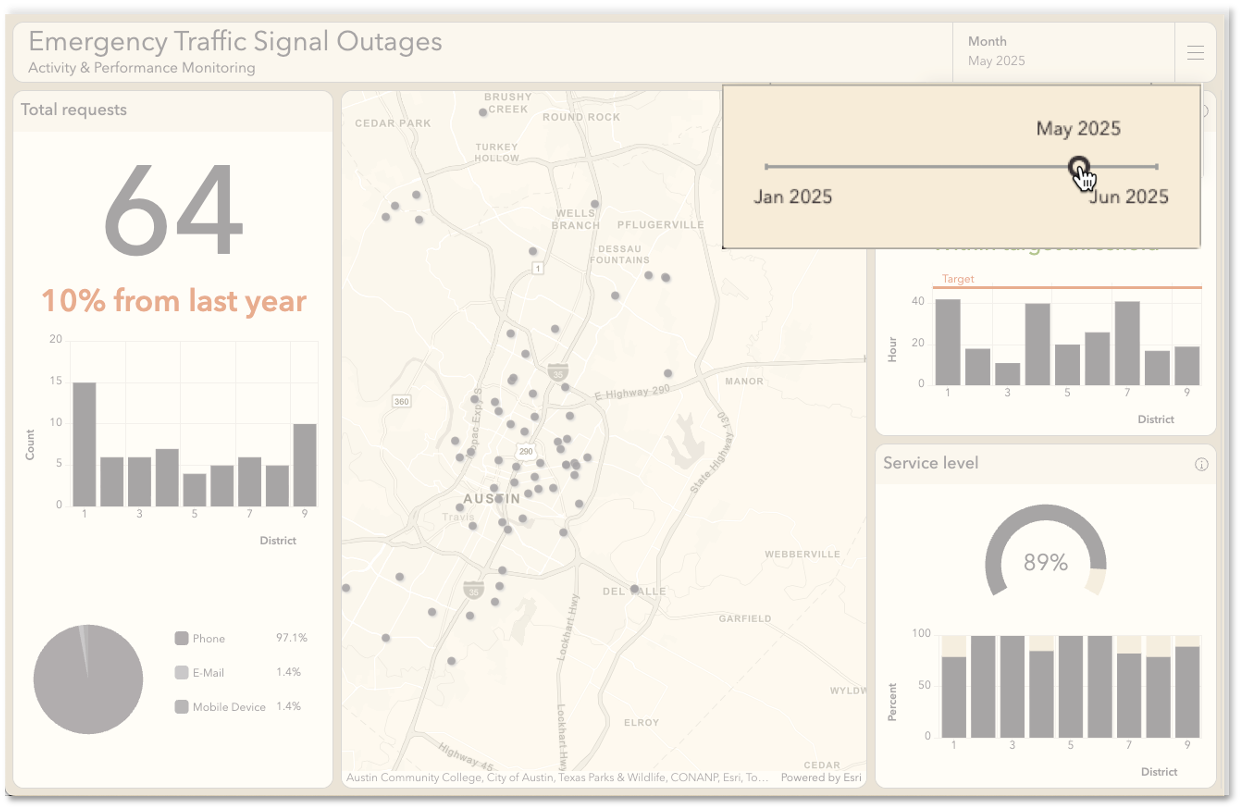Select the E-Mail legend marker
The width and height of the screenshot is (1242, 810).
click(x=180, y=672)
